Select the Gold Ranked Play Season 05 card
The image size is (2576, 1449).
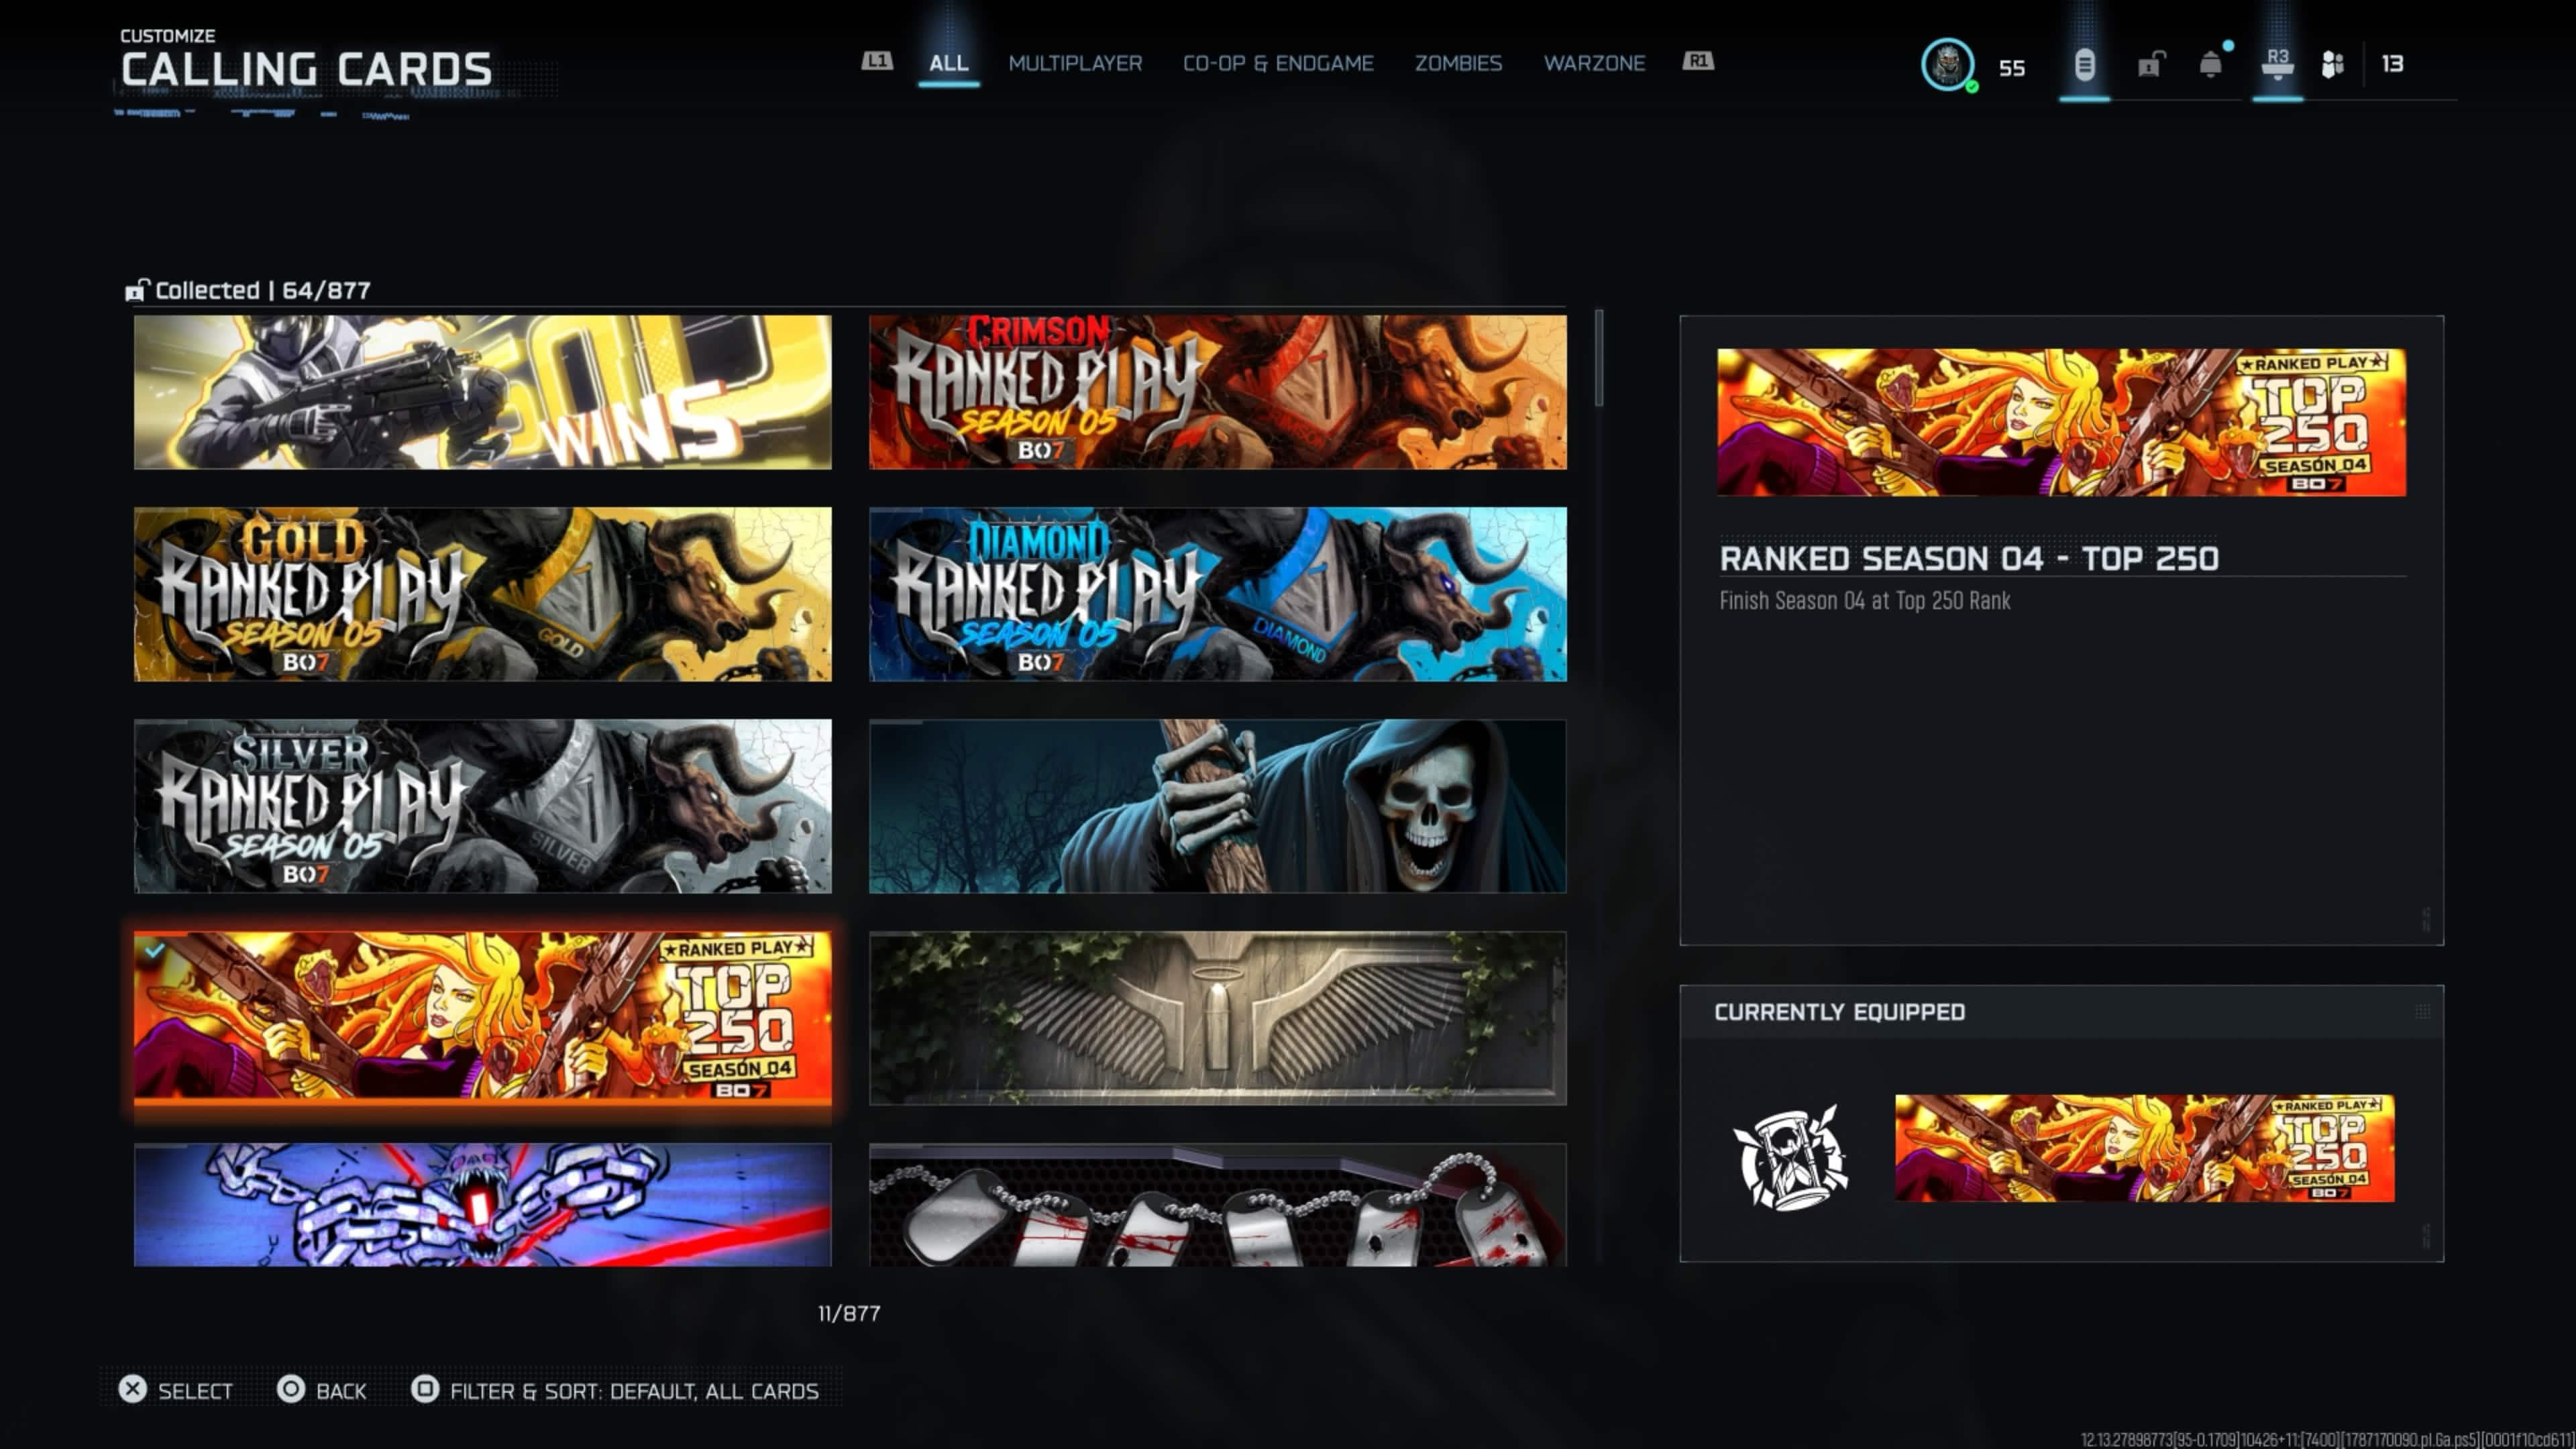pos(483,594)
